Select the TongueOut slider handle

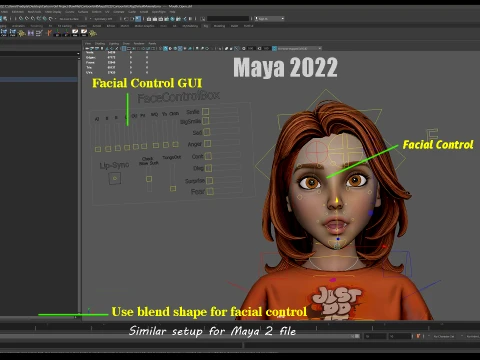point(173,189)
